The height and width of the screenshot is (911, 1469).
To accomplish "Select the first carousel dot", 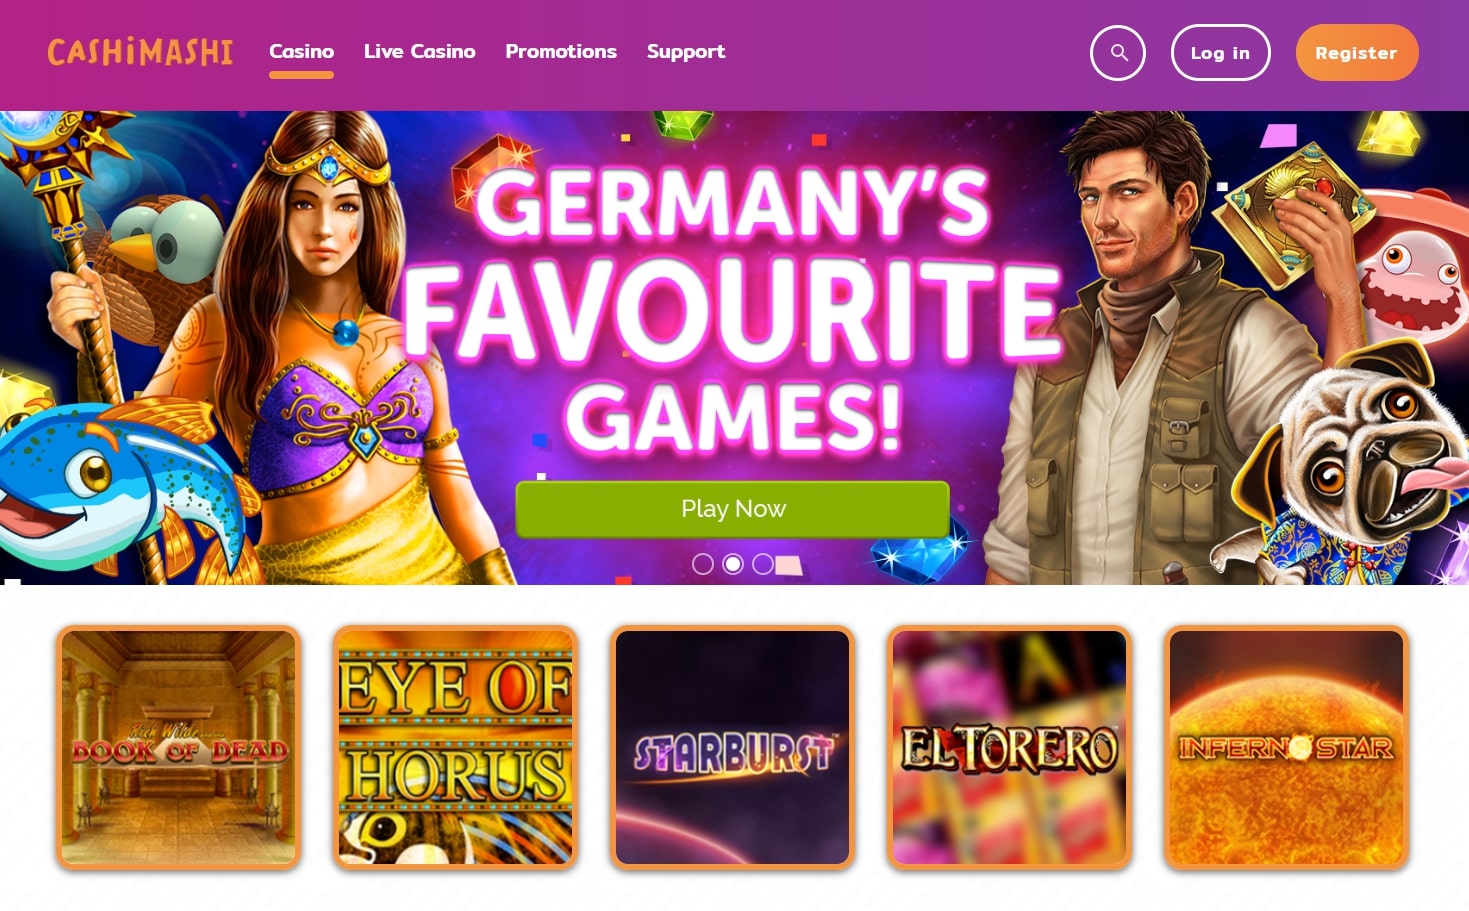I will click(x=703, y=564).
